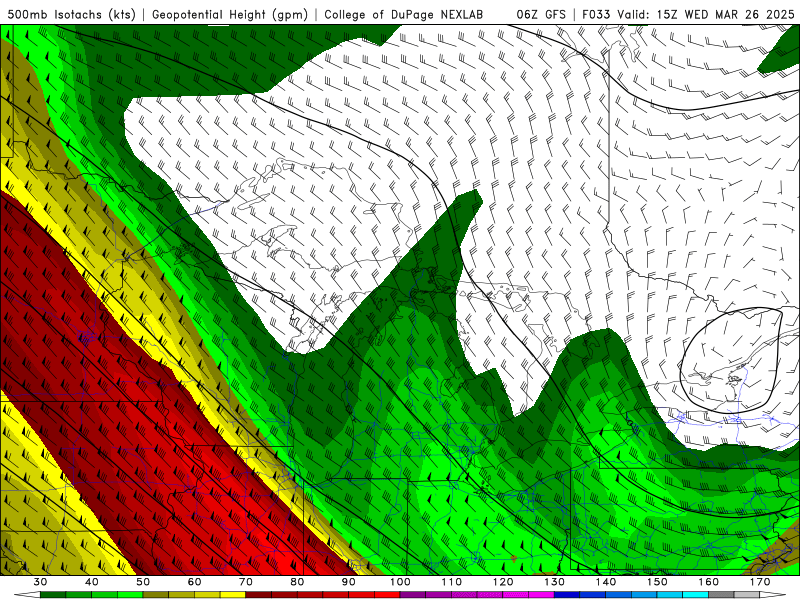800x600 pixels.
Task: Click the legend value "100"
Action: tap(400, 582)
